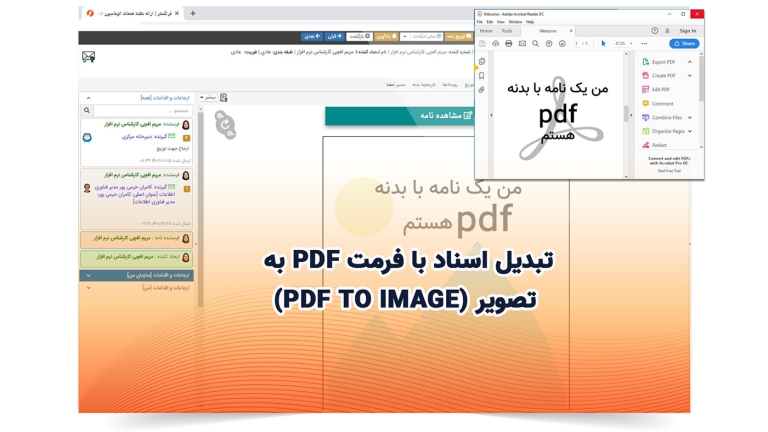Click the بازگشت (return) button
The image size is (768, 432).
tap(360, 37)
